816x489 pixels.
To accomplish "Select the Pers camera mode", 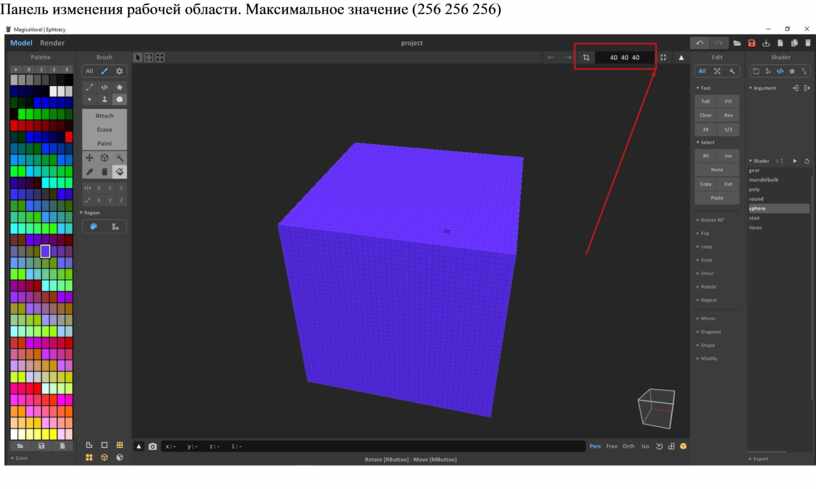I will pyautogui.click(x=595, y=446).
